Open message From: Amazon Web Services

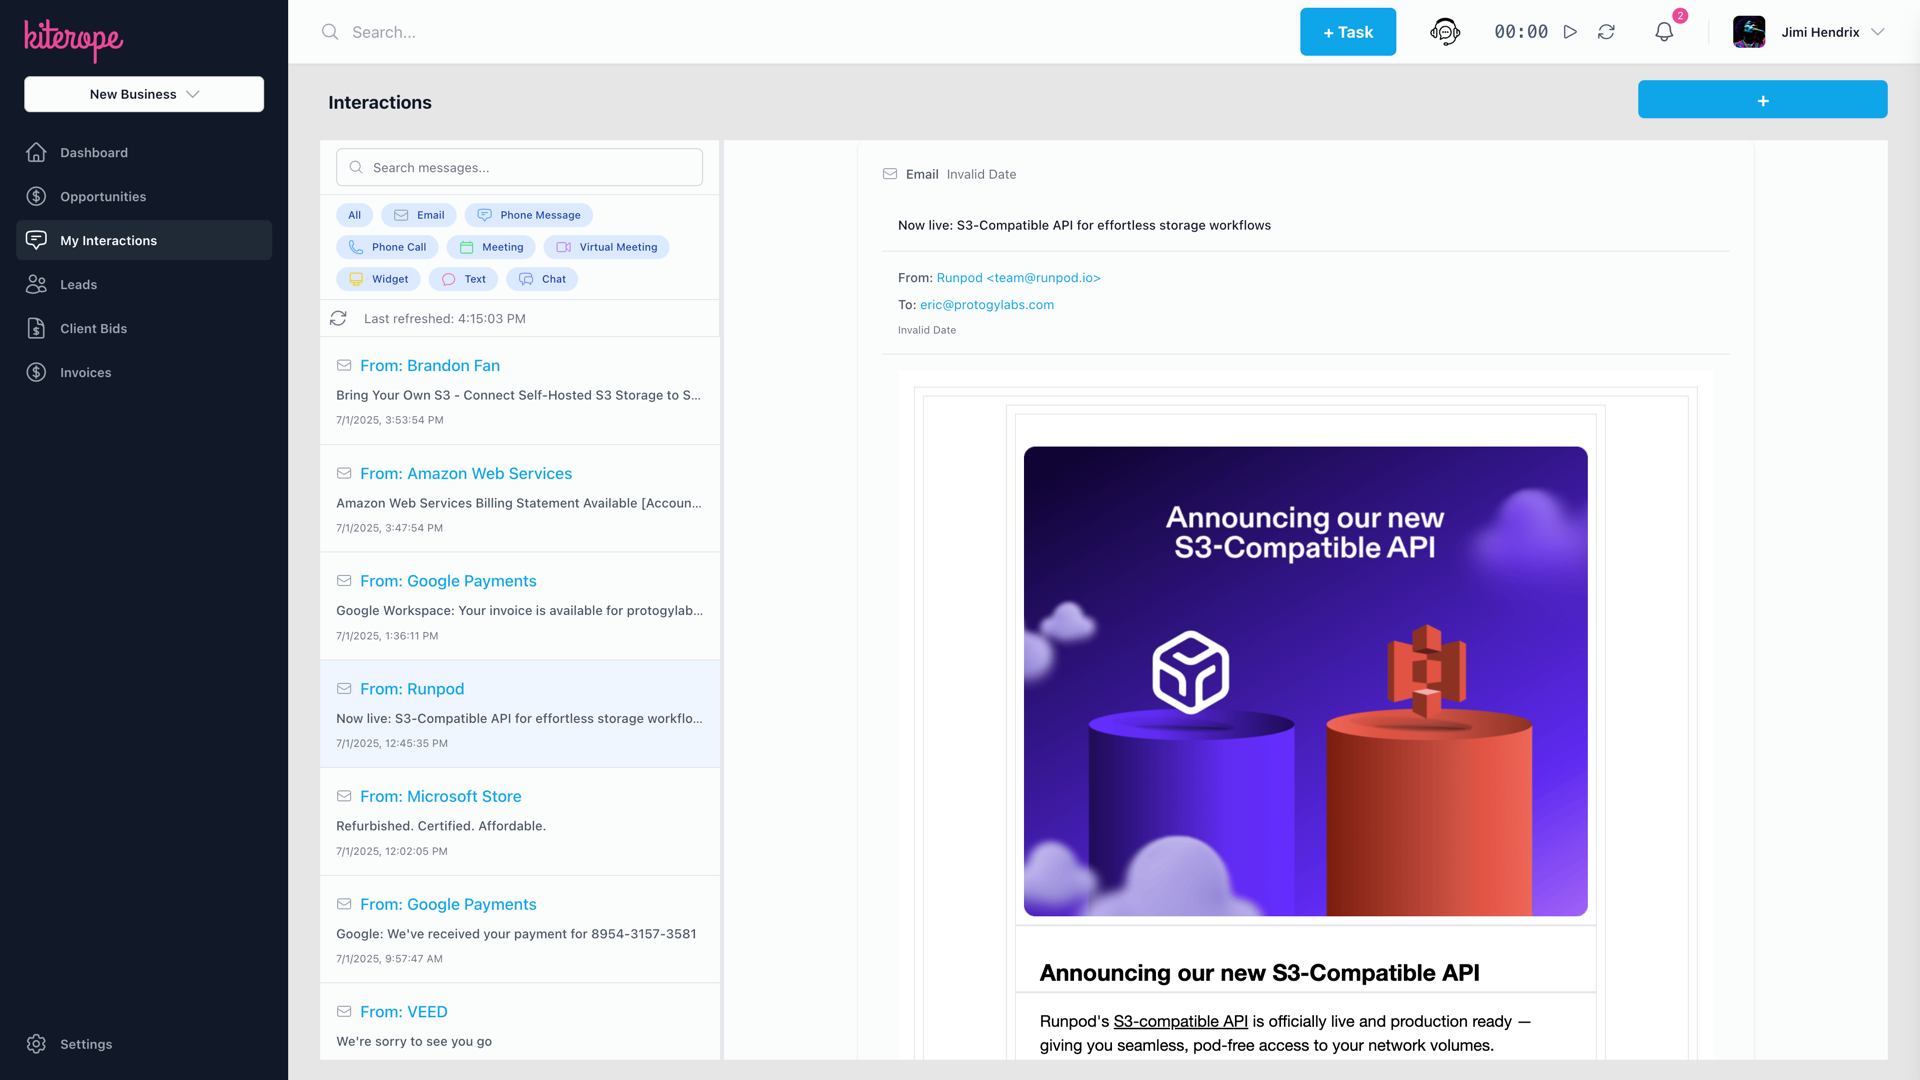click(519, 498)
